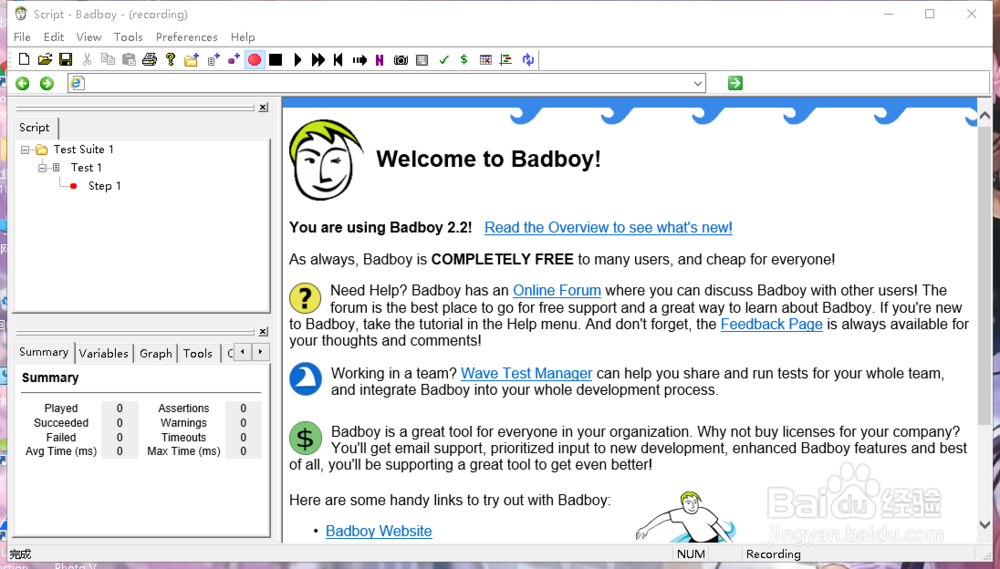Play all with the double arrow button
The image size is (1000, 569).
(x=318, y=60)
